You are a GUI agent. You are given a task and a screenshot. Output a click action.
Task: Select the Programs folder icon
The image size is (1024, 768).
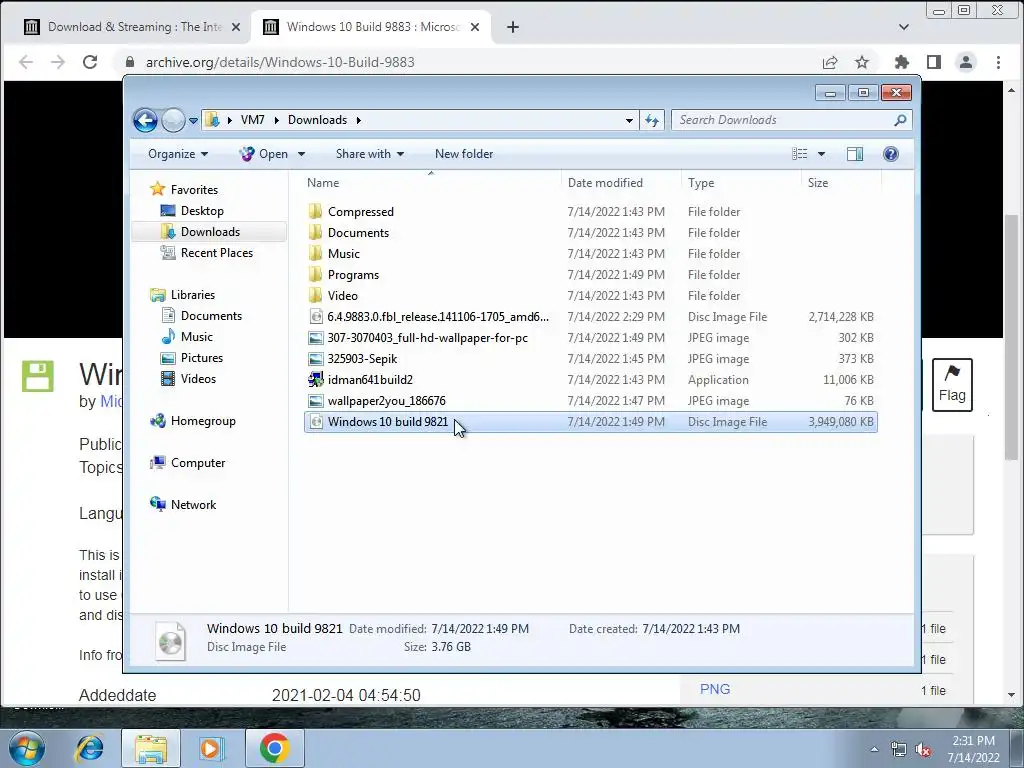[x=315, y=274]
